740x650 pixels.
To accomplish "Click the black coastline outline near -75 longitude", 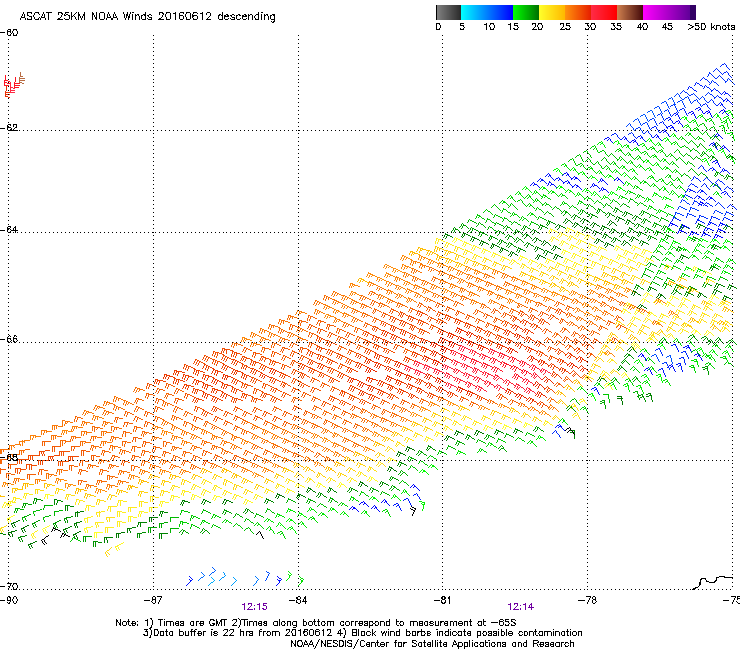I will pyautogui.click(x=713, y=582).
